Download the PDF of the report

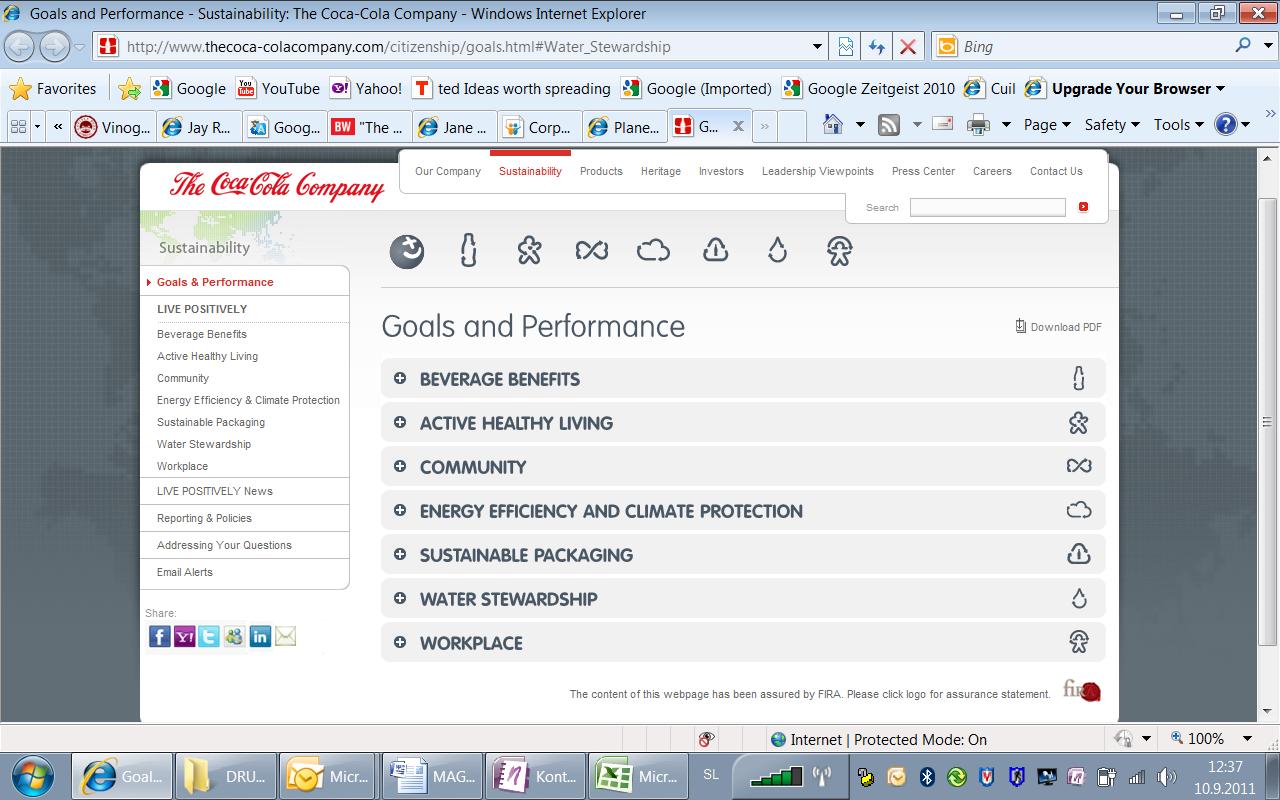tap(1059, 327)
